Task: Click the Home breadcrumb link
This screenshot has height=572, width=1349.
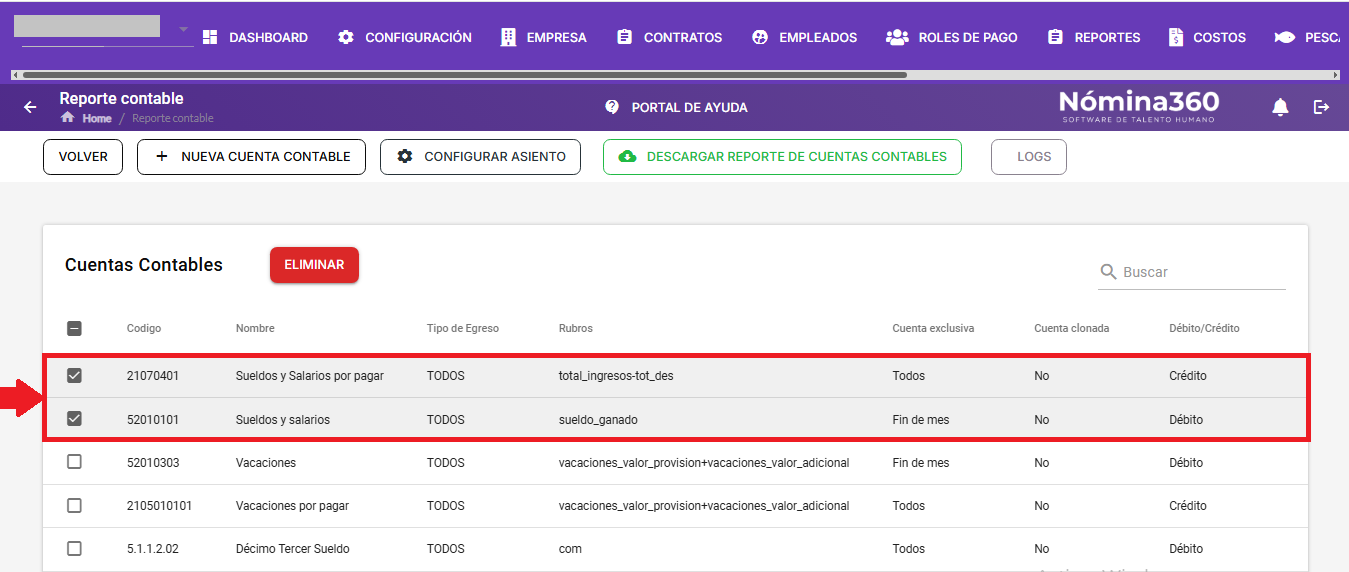Action: pos(97,118)
